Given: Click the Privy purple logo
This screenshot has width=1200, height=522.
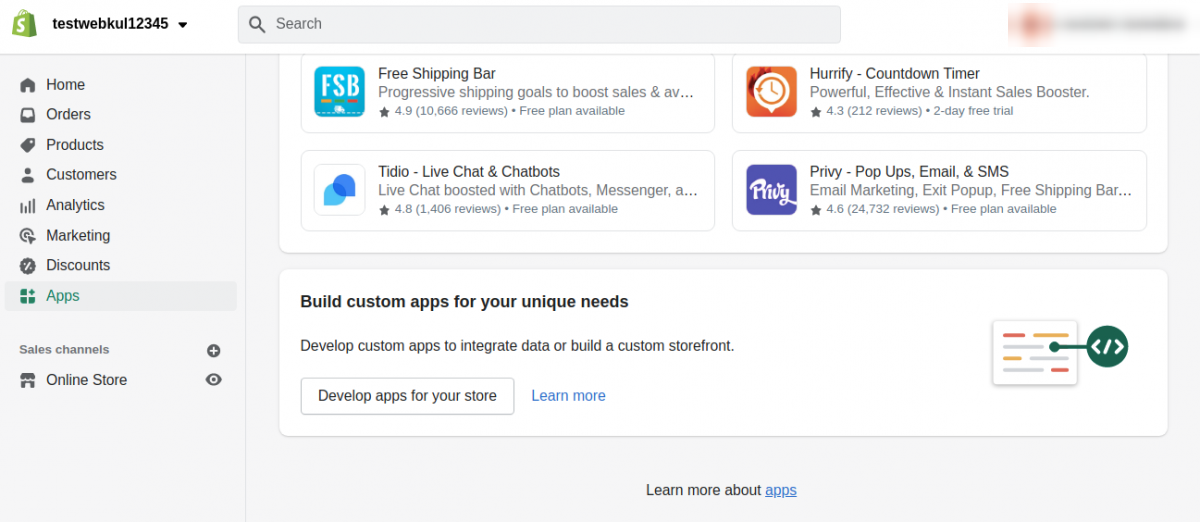Looking at the screenshot, I should pos(771,190).
